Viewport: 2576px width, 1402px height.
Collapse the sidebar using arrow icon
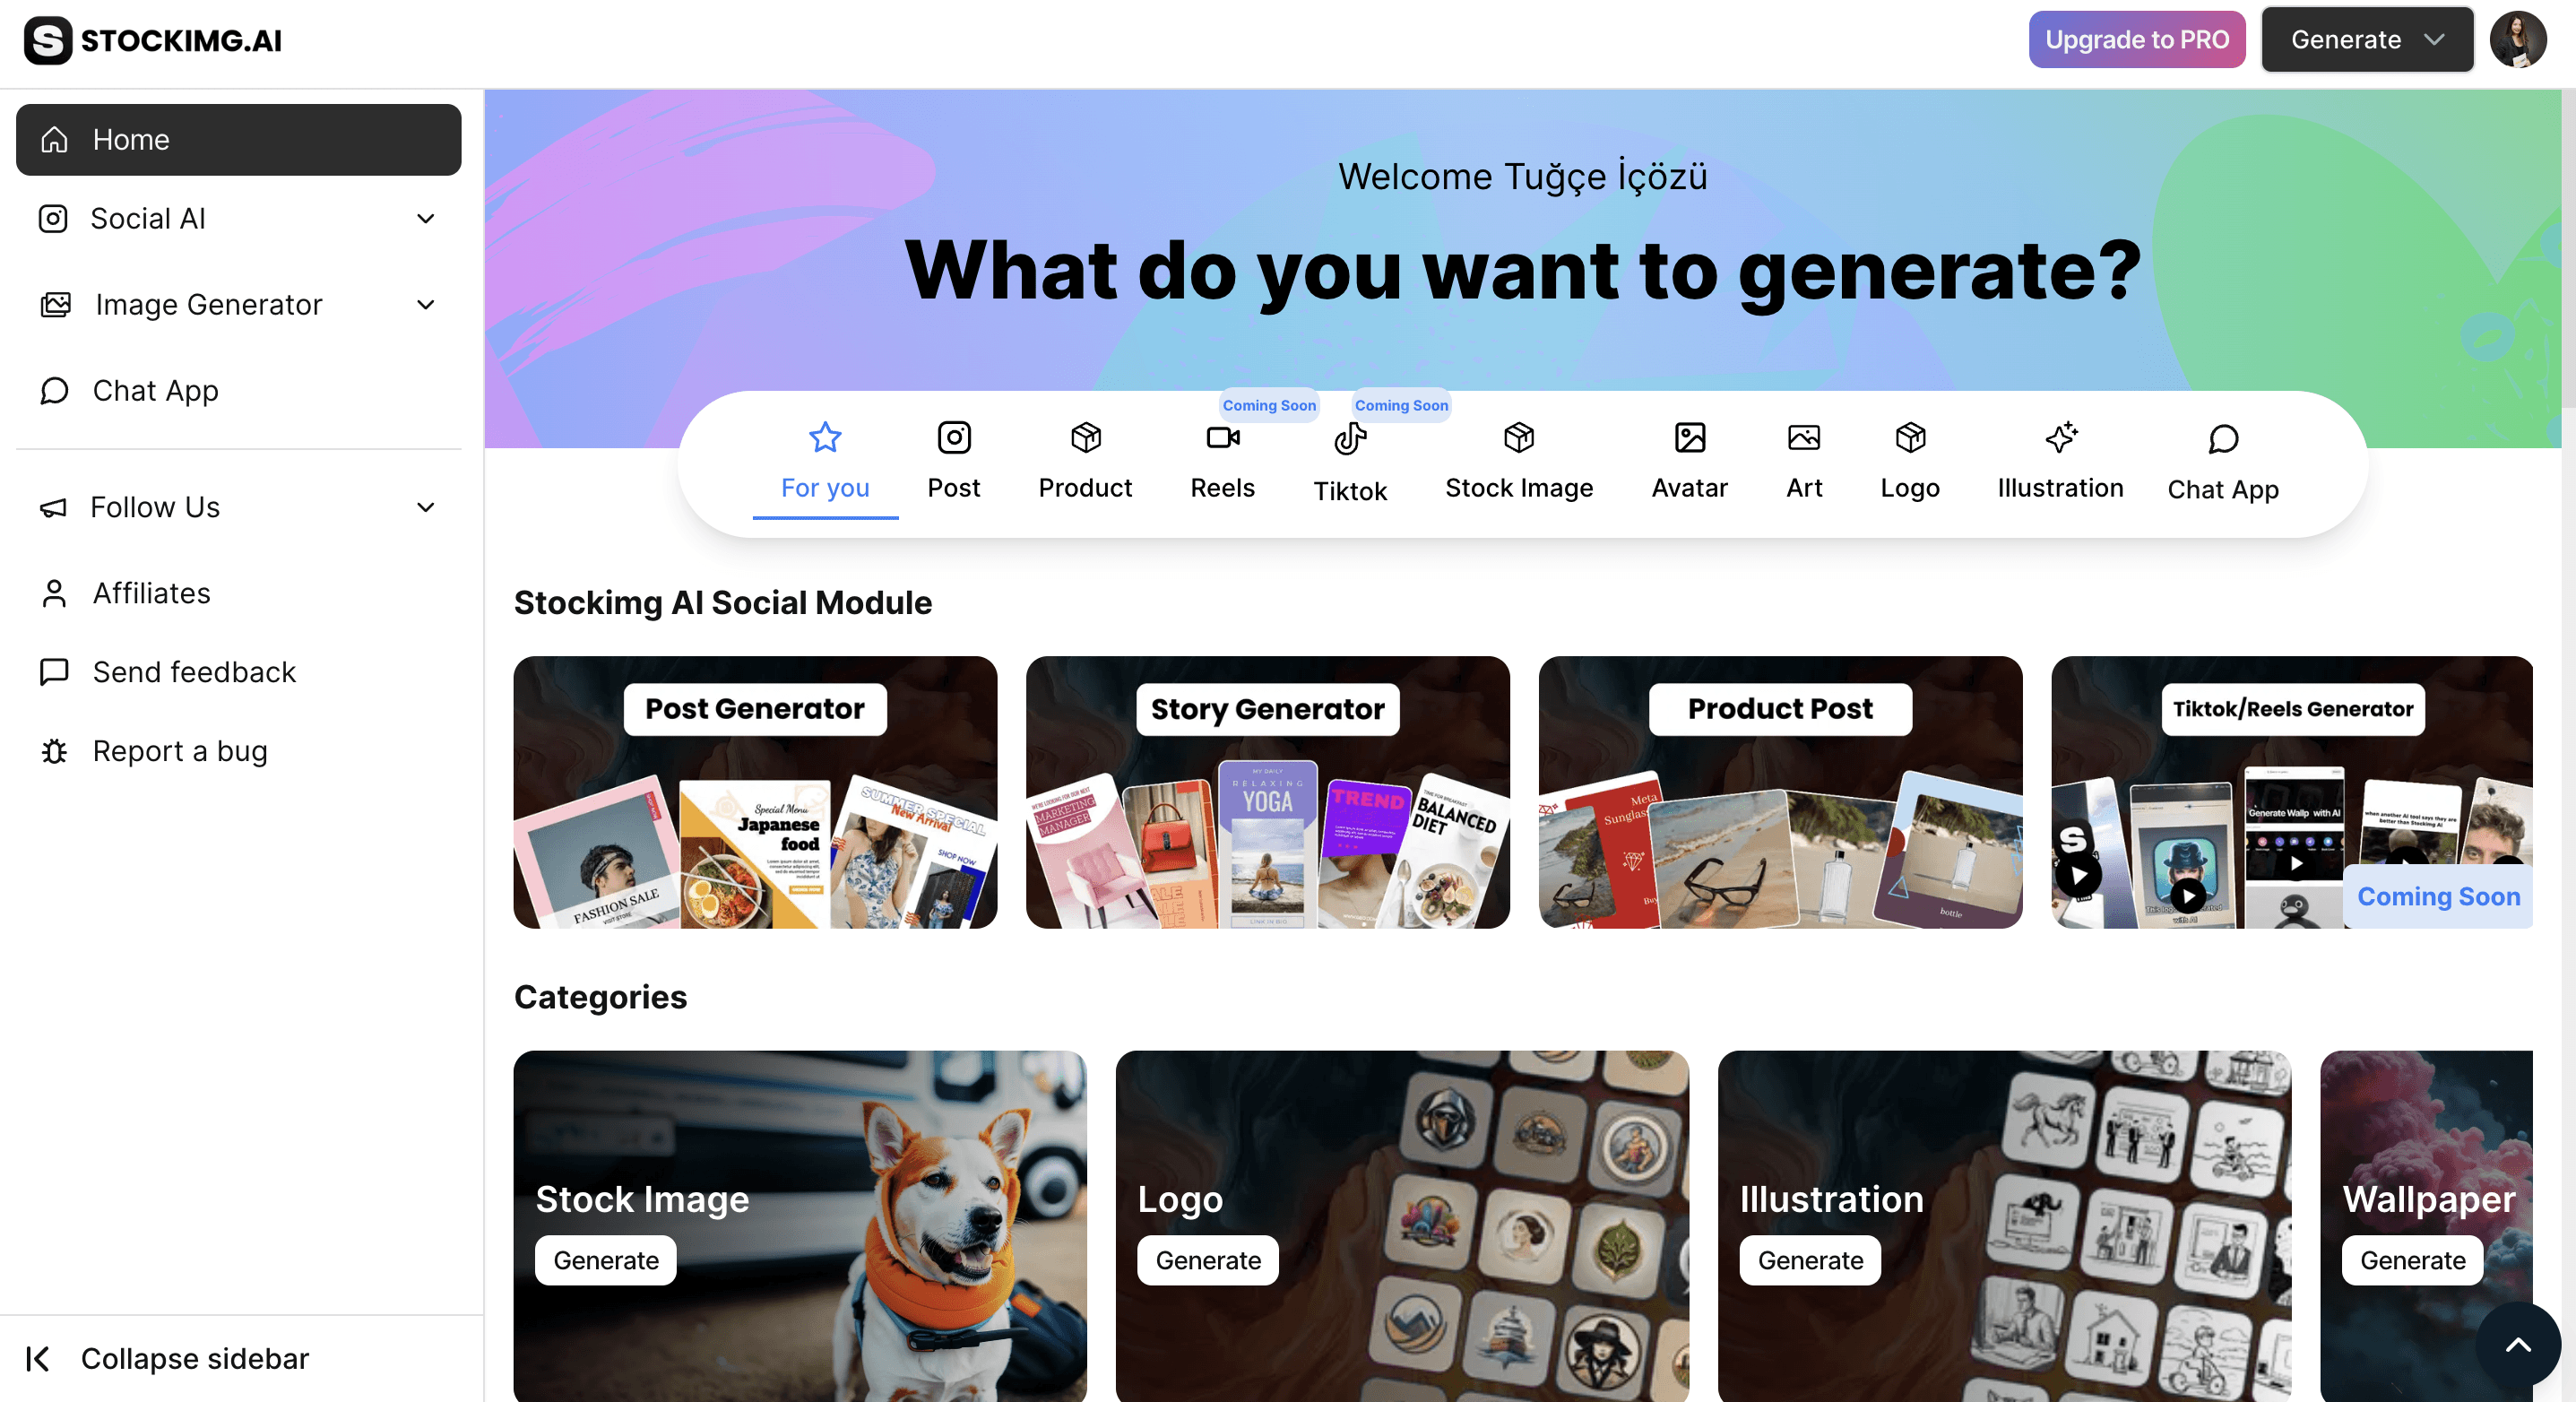click(38, 1358)
